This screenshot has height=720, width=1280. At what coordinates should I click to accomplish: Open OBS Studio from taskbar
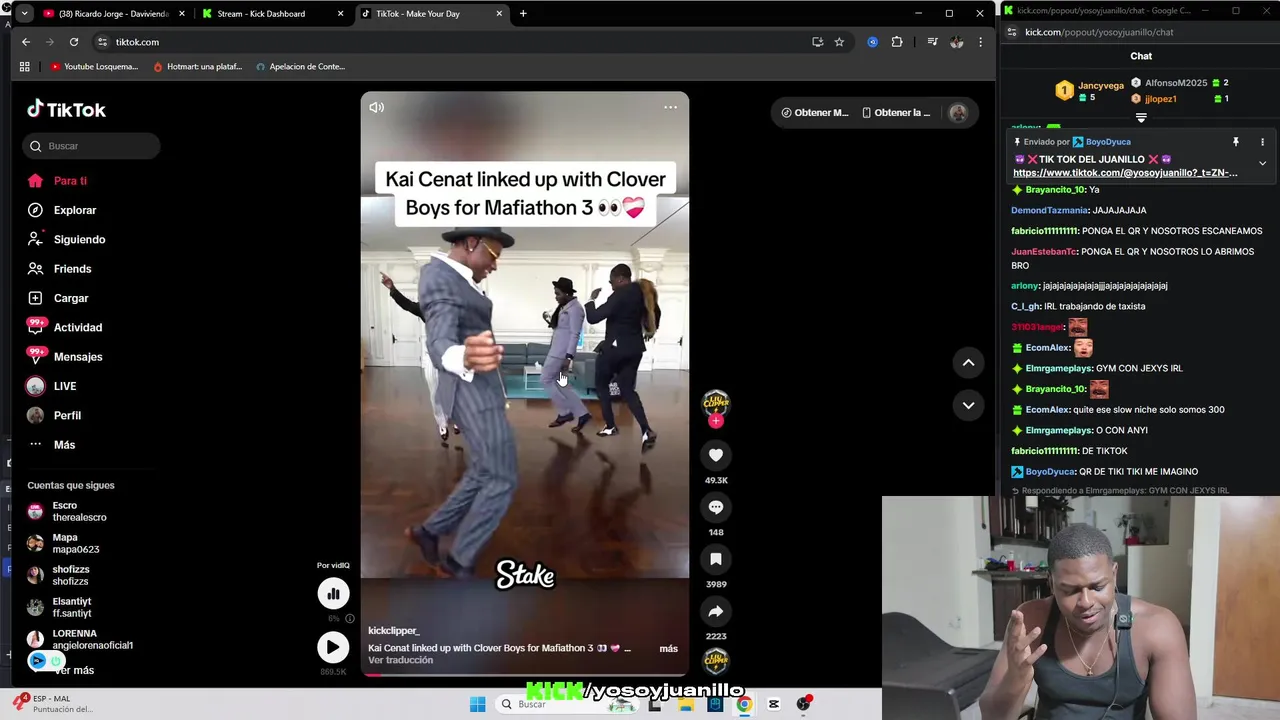[x=803, y=704]
